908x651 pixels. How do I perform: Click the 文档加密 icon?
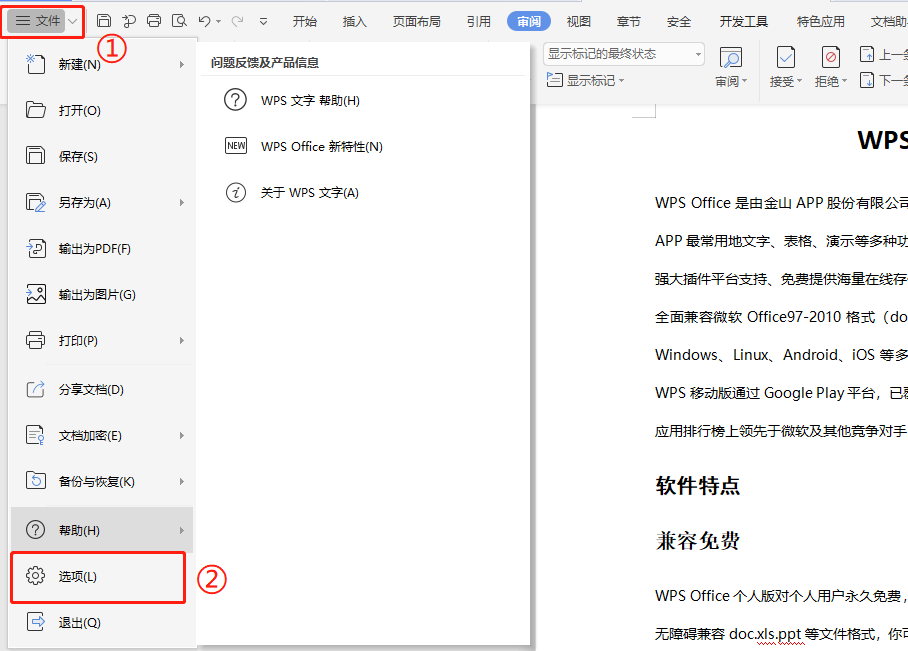(x=35, y=435)
